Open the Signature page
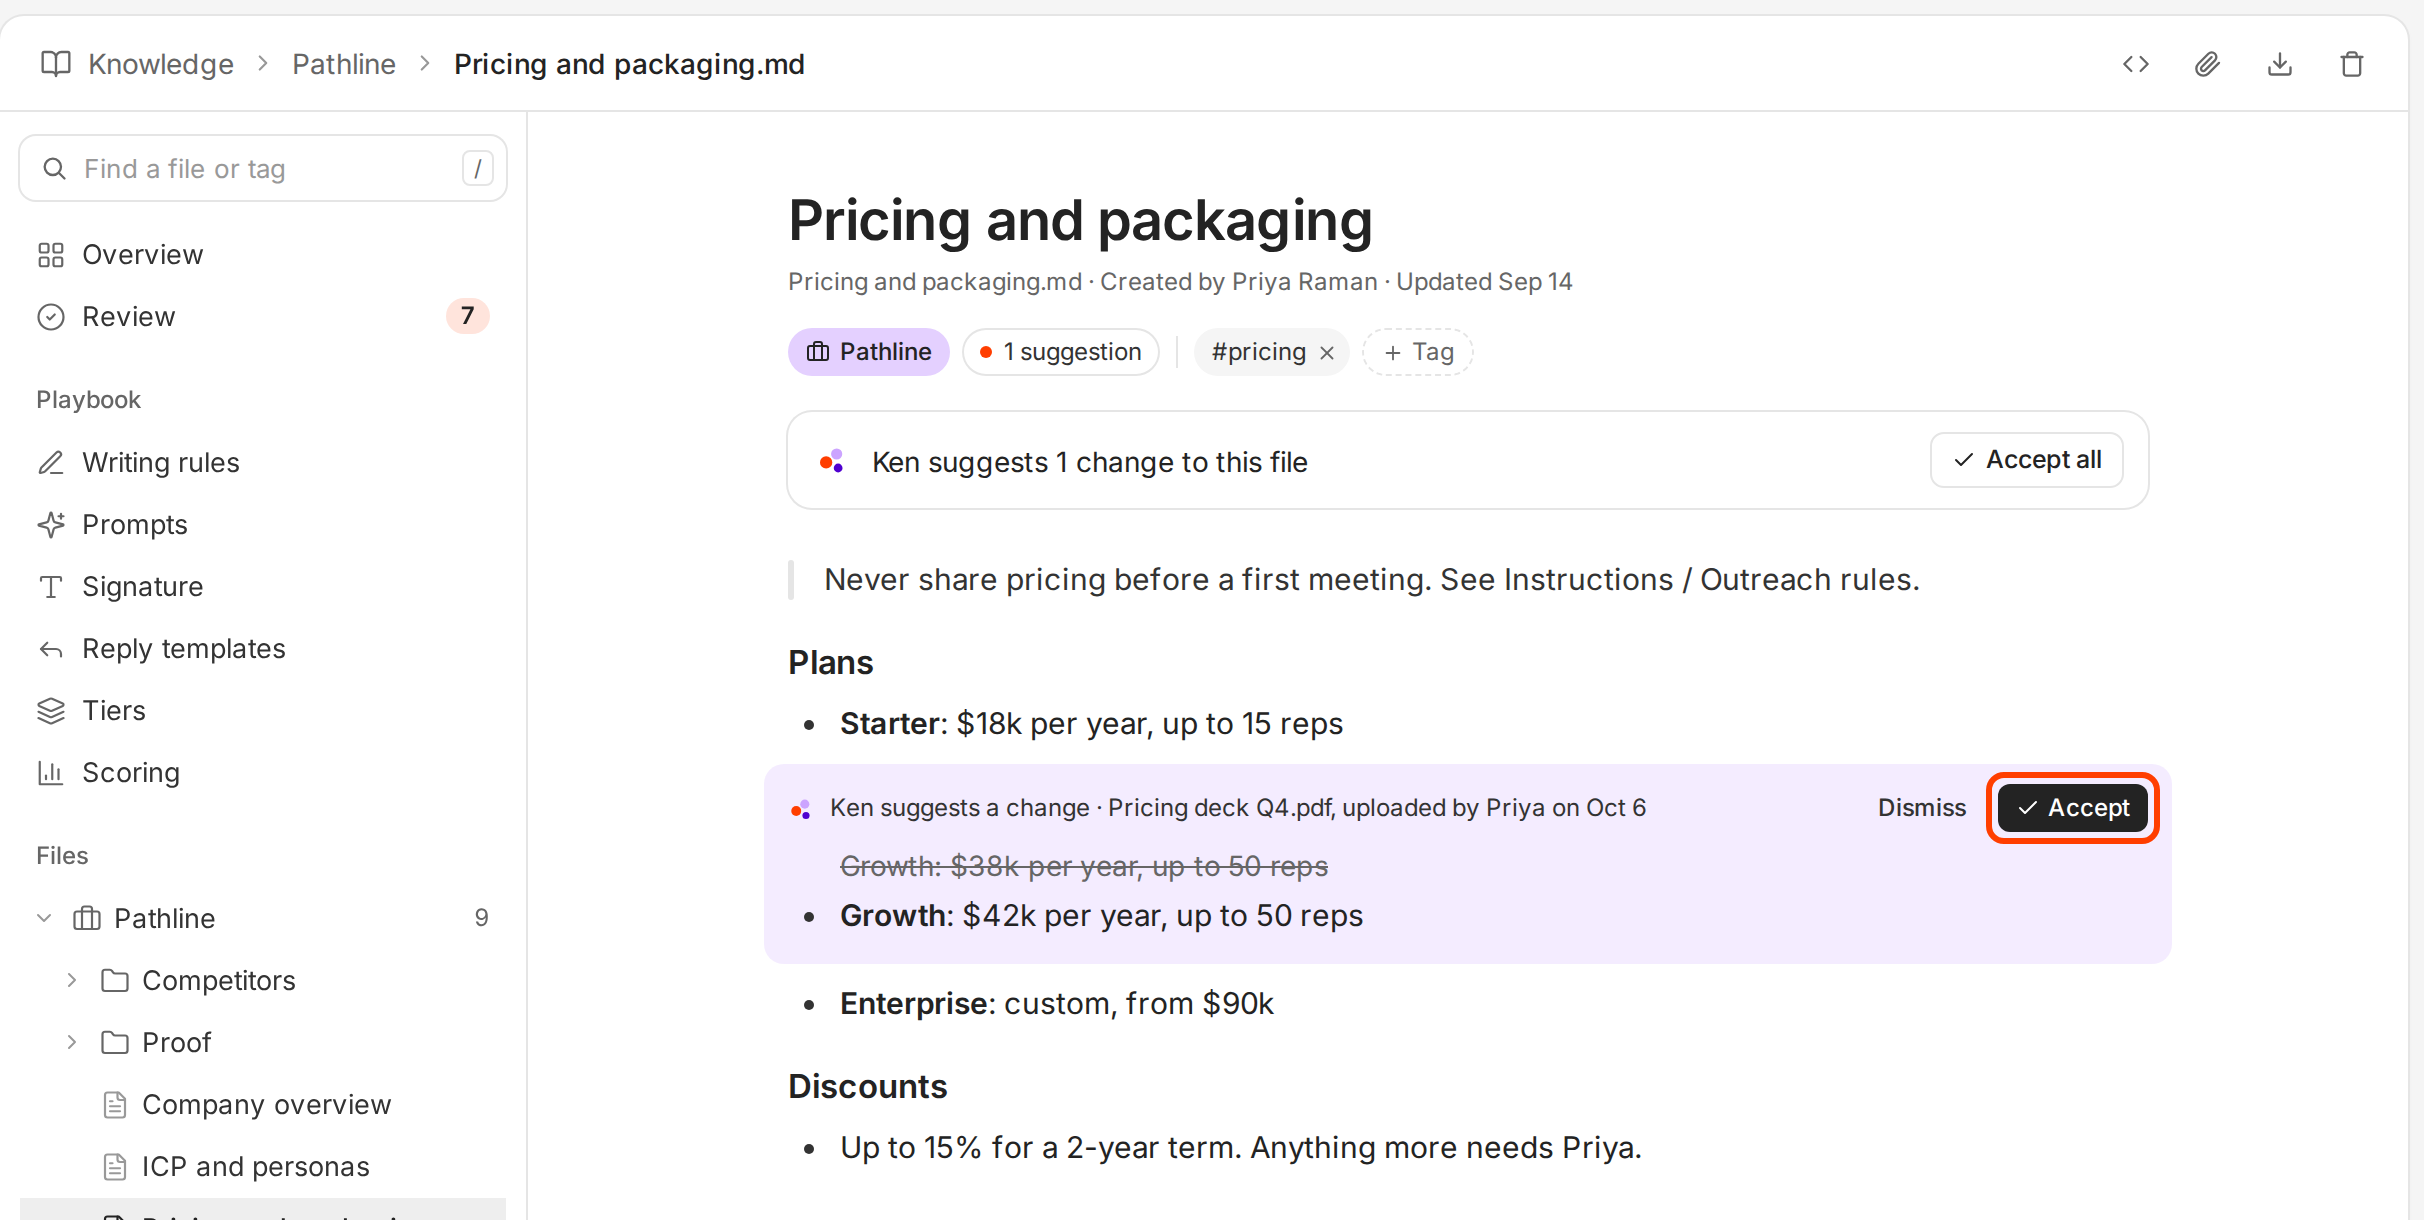 262,587
